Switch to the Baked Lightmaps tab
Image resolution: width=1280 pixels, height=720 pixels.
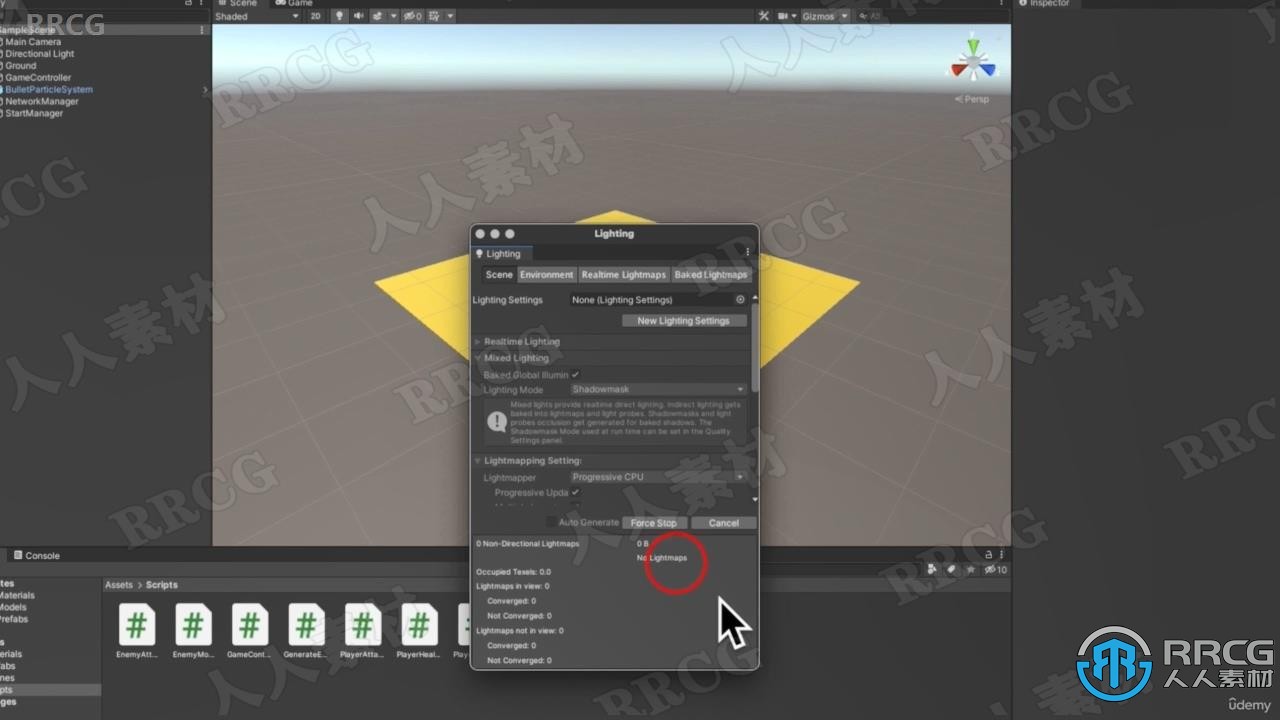710,275
